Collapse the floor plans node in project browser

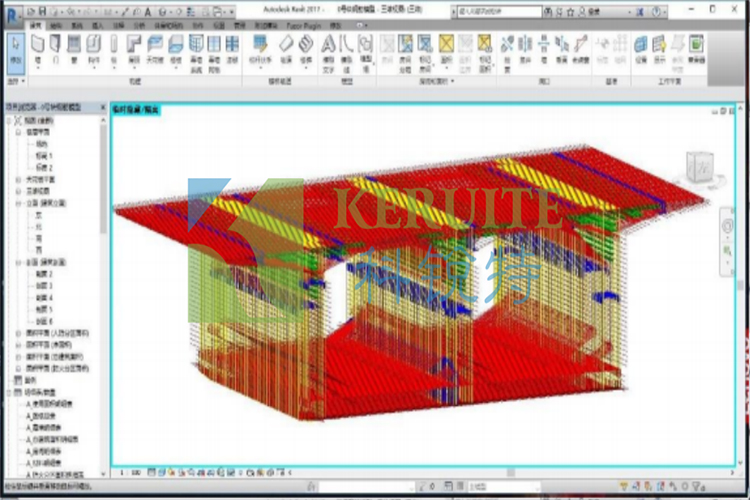tap(18, 132)
